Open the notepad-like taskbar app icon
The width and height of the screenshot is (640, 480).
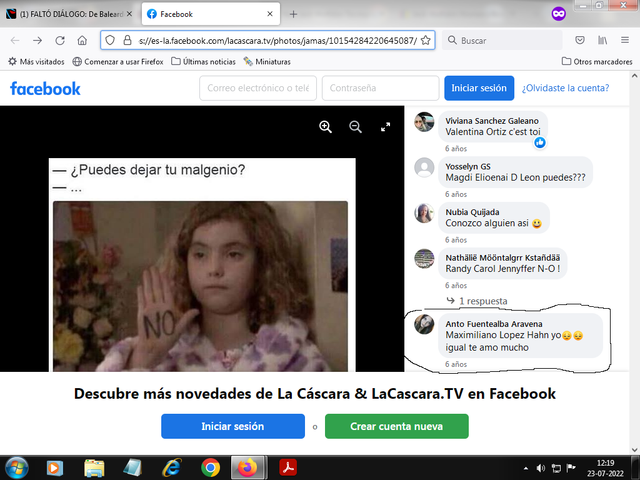coord(133,468)
